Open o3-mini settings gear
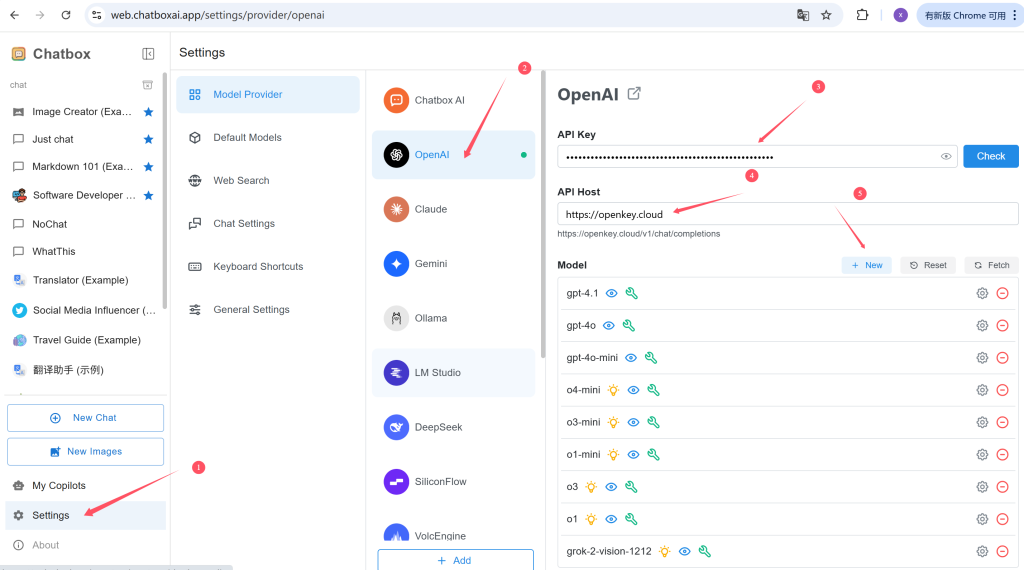Image resolution: width=1024 pixels, height=570 pixels. [982, 422]
